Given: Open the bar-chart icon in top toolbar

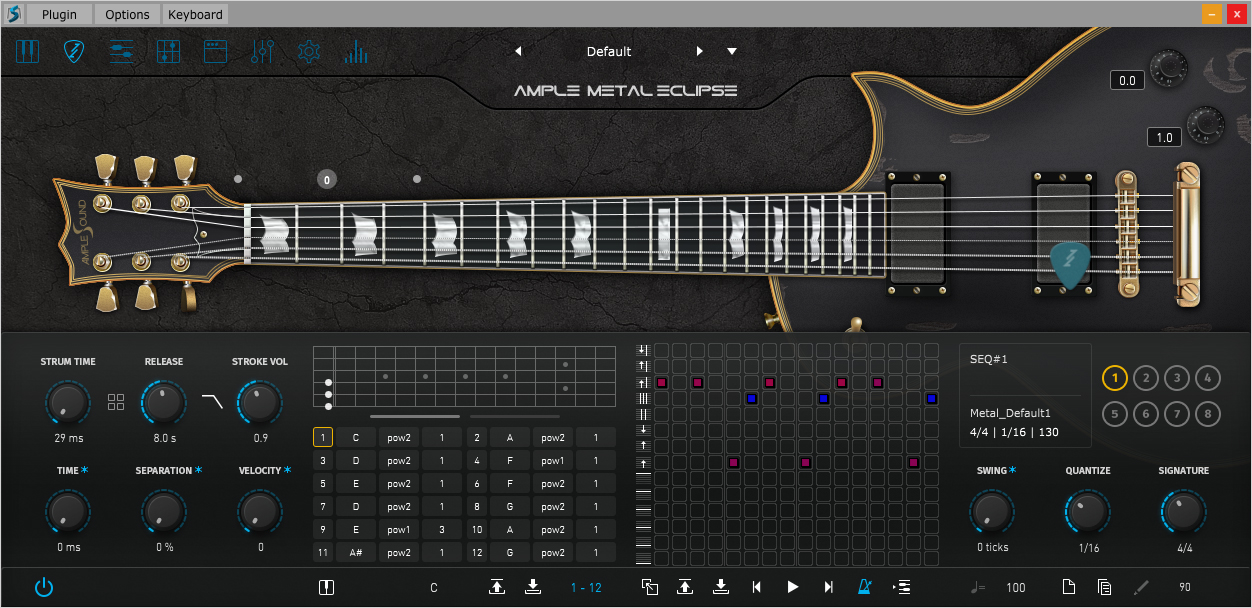Looking at the screenshot, I should click(x=356, y=52).
